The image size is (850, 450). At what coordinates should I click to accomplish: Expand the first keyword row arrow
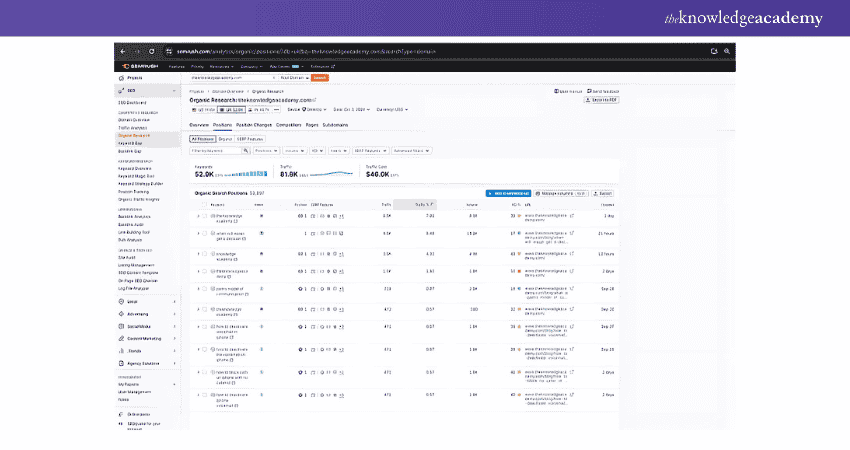(x=197, y=215)
